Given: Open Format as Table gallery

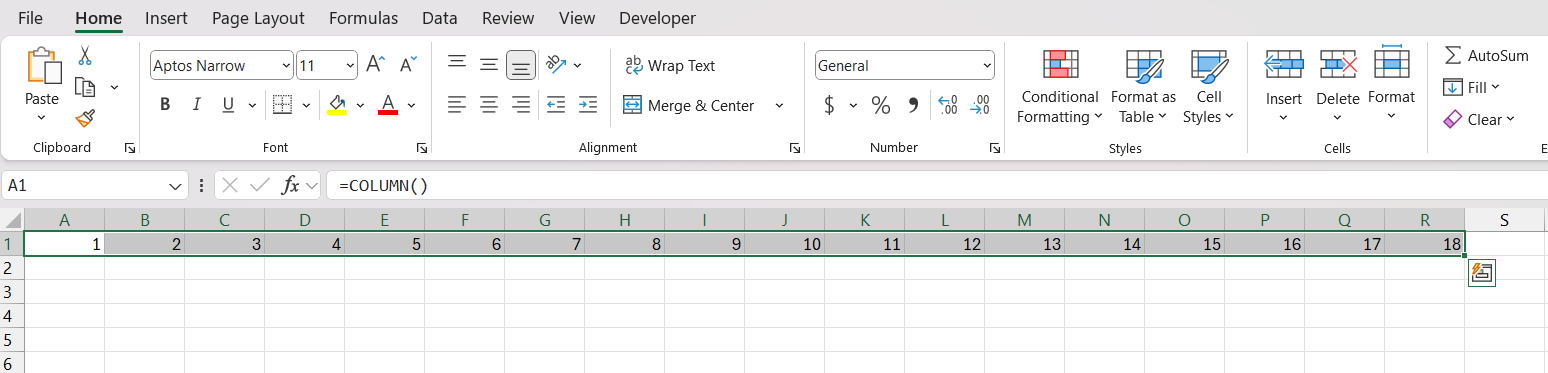Looking at the screenshot, I should point(1143,87).
